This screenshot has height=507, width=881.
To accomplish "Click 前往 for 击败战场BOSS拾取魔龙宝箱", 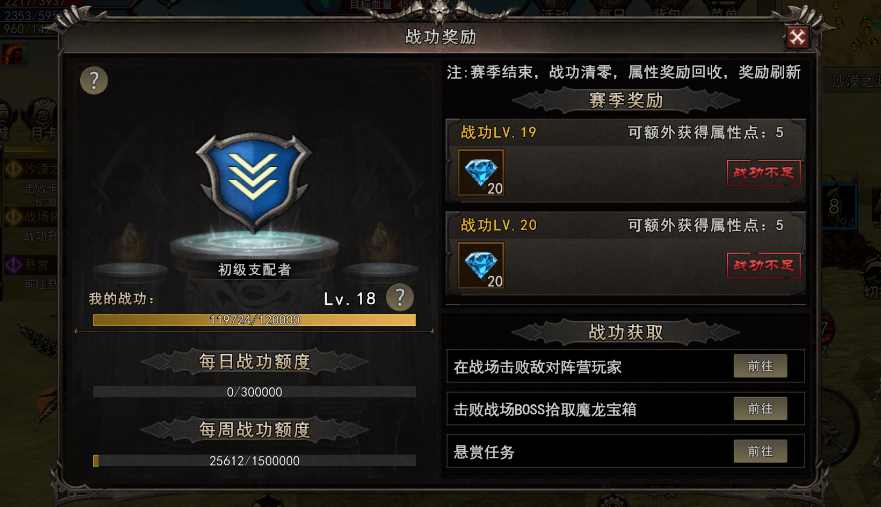I will tap(760, 409).
